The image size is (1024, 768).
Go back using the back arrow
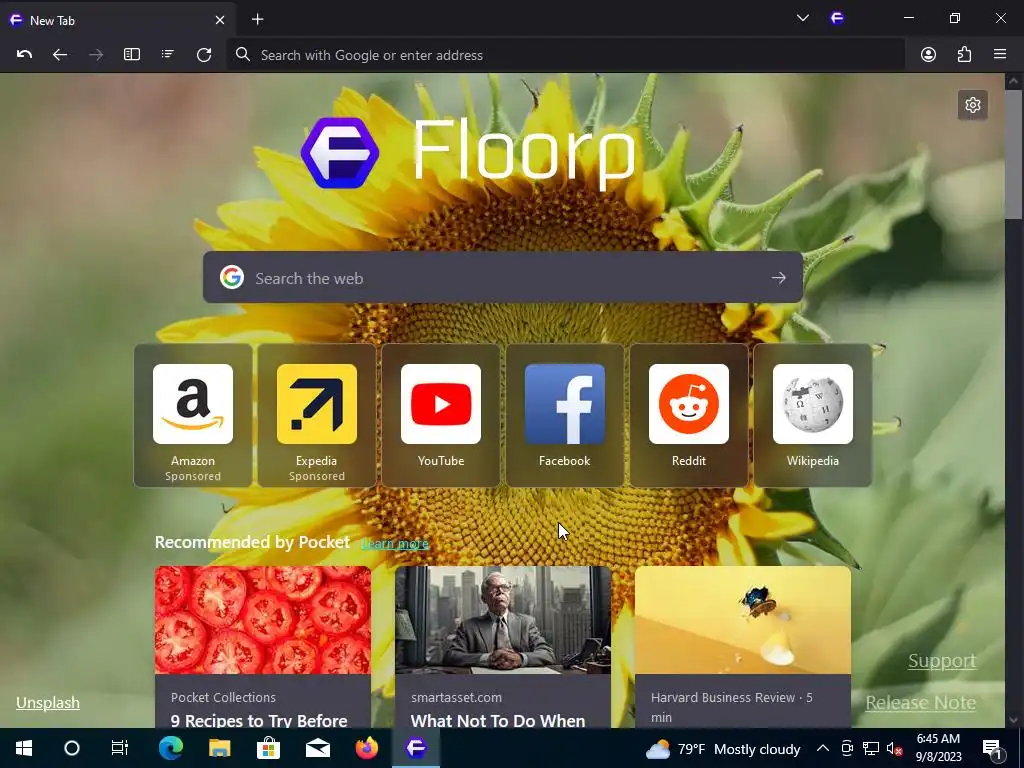pyautogui.click(x=60, y=55)
